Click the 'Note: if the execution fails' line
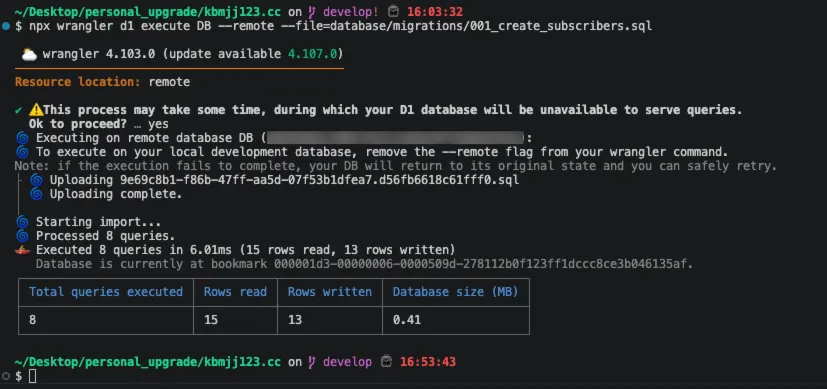Viewport: 827px width, 389px height. pos(396,166)
